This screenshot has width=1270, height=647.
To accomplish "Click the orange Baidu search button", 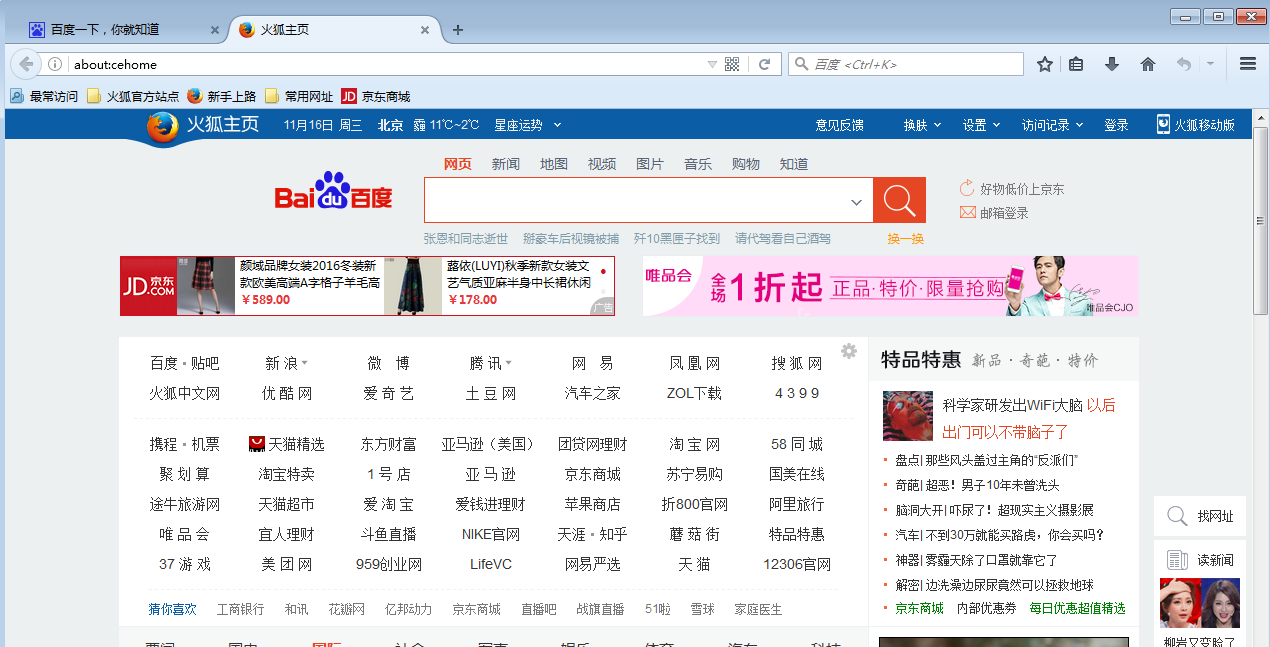I will (x=899, y=200).
